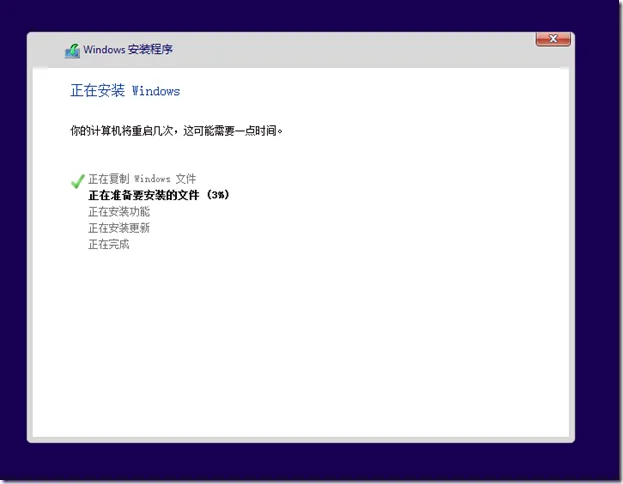Click the Windows setup icon in title bar

coord(72,50)
